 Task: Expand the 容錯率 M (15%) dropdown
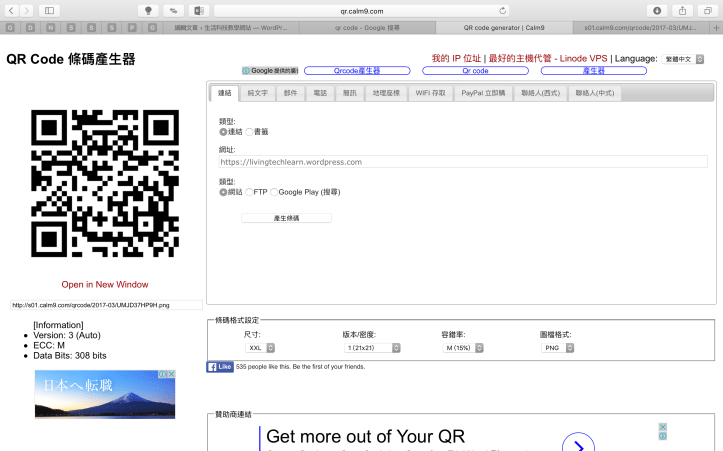click(465, 348)
